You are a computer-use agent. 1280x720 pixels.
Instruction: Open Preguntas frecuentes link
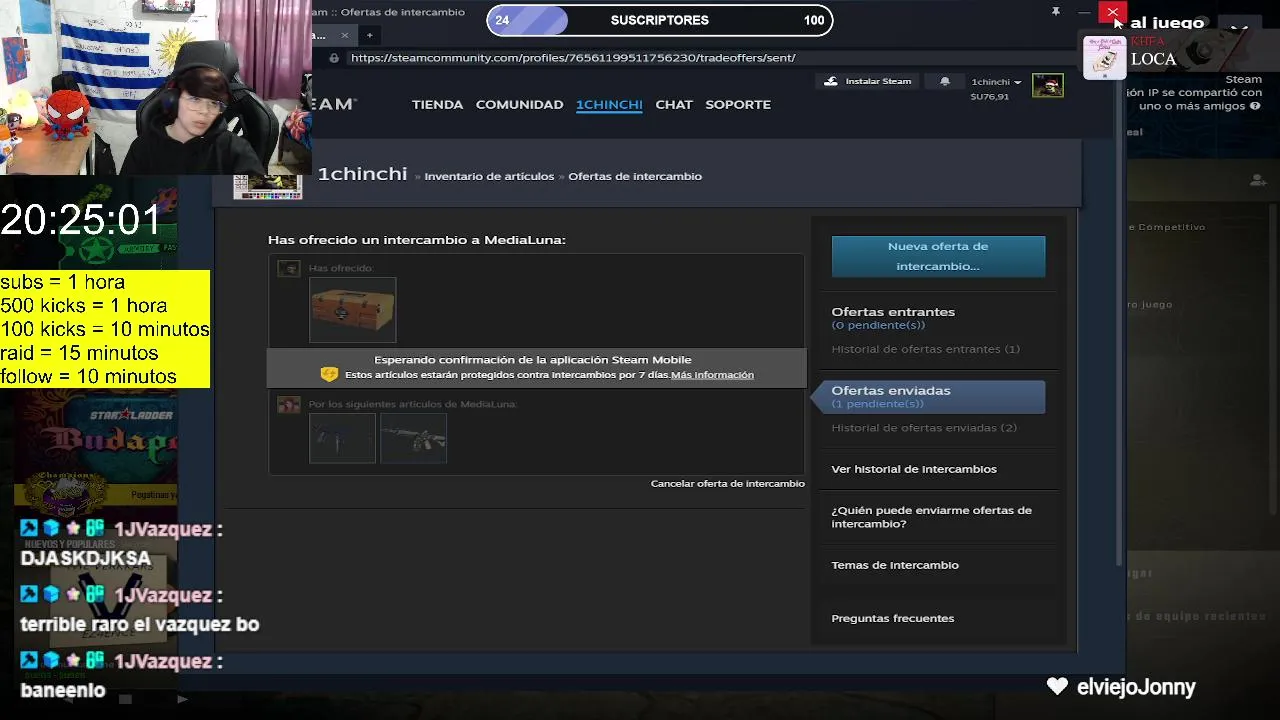[x=893, y=618]
